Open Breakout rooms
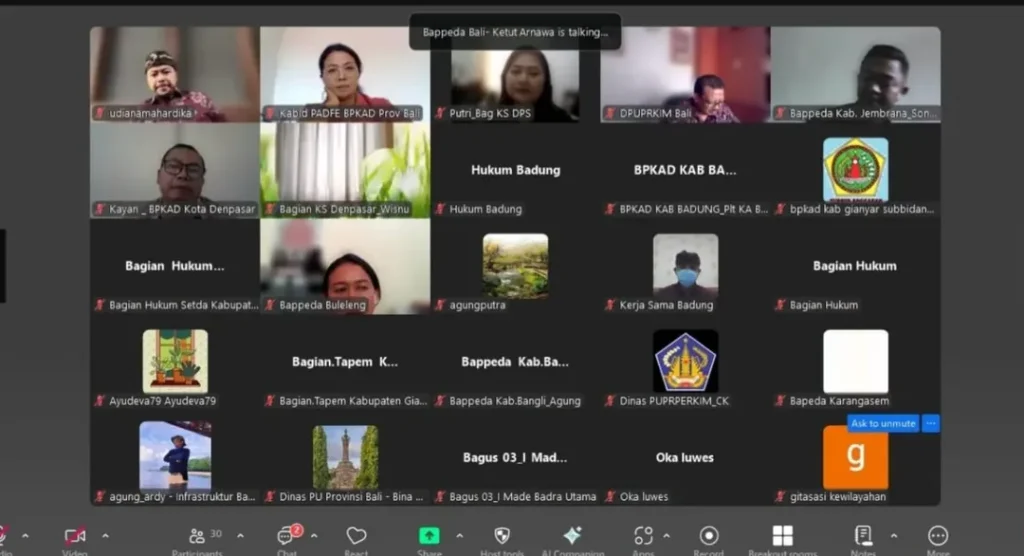 [x=782, y=537]
